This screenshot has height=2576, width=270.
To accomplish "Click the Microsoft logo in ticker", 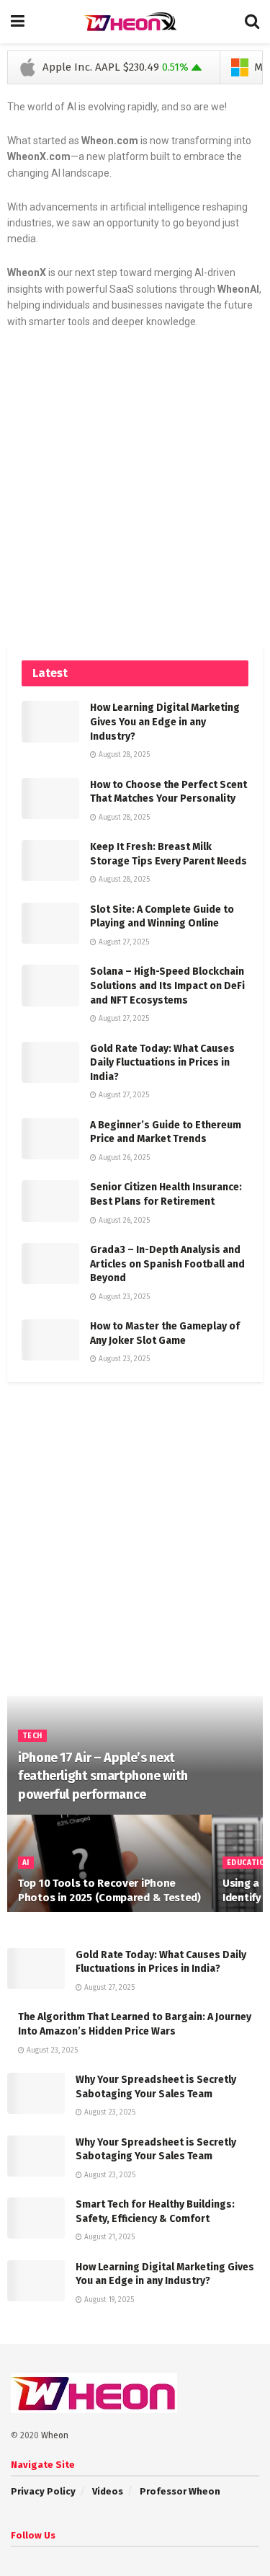I will pos(239,67).
